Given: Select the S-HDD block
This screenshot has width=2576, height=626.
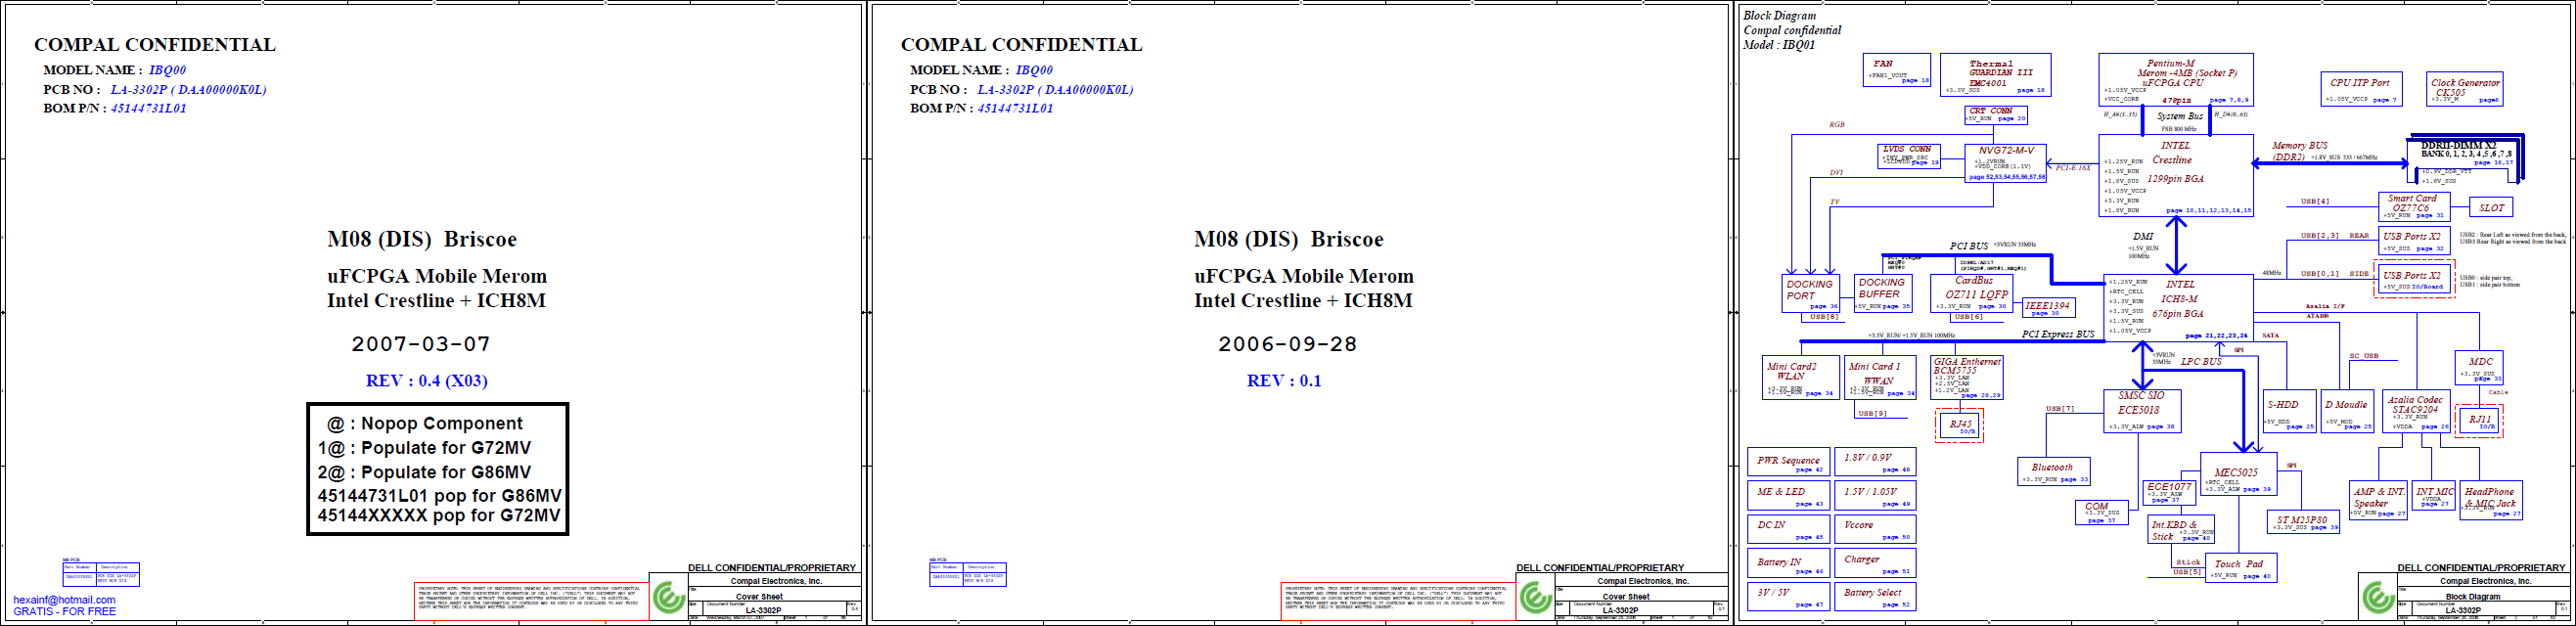Looking at the screenshot, I should 2289,411.
